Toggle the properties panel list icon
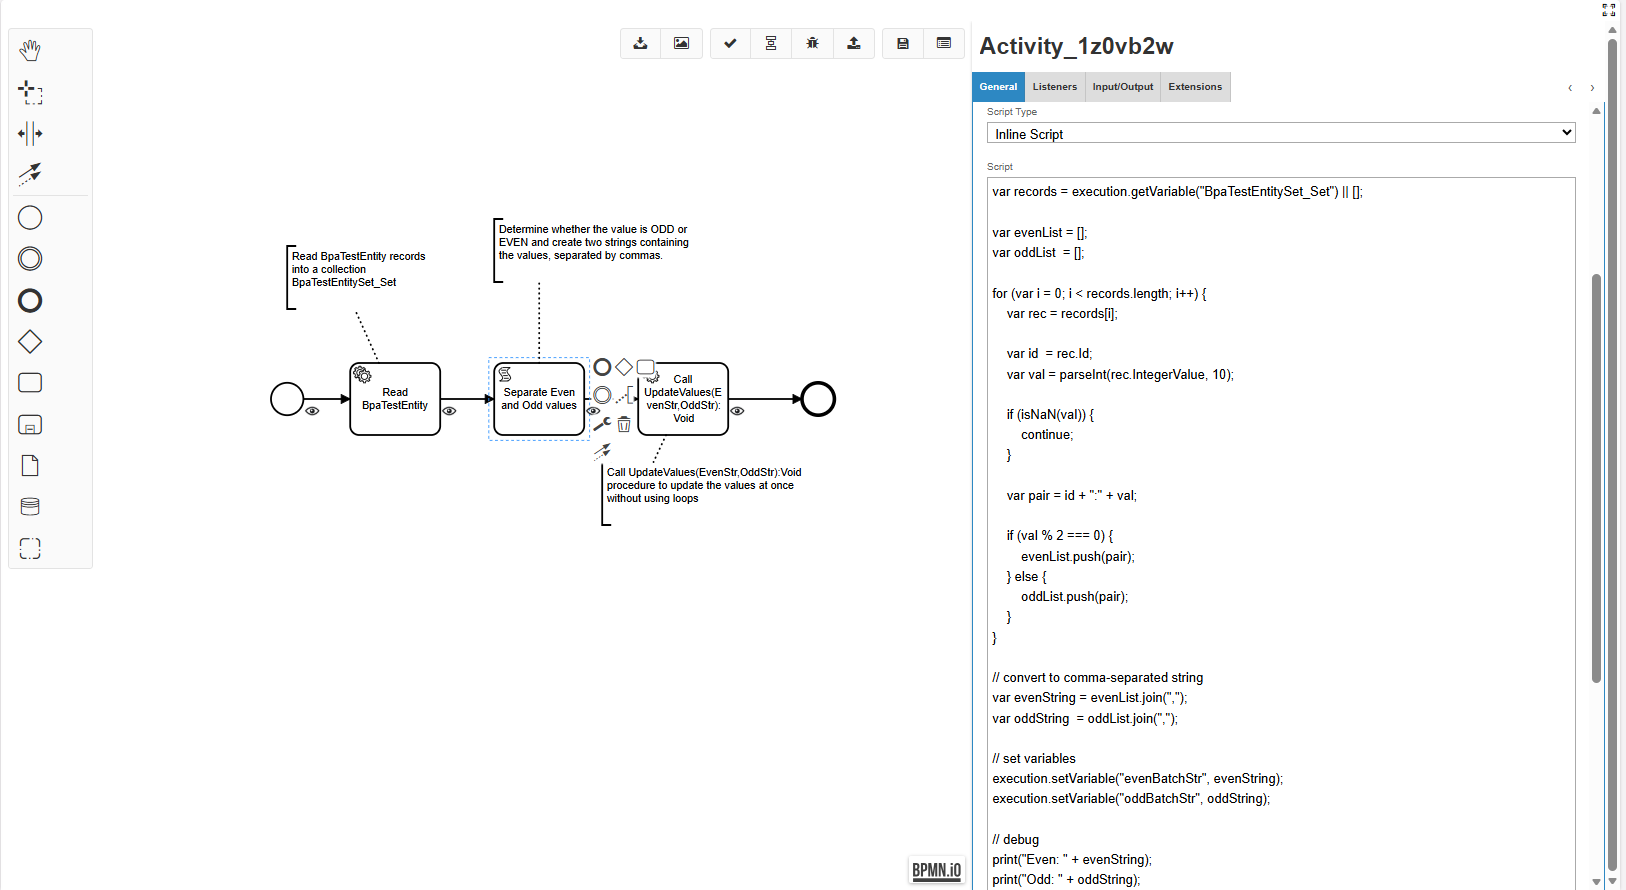 click(x=944, y=43)
